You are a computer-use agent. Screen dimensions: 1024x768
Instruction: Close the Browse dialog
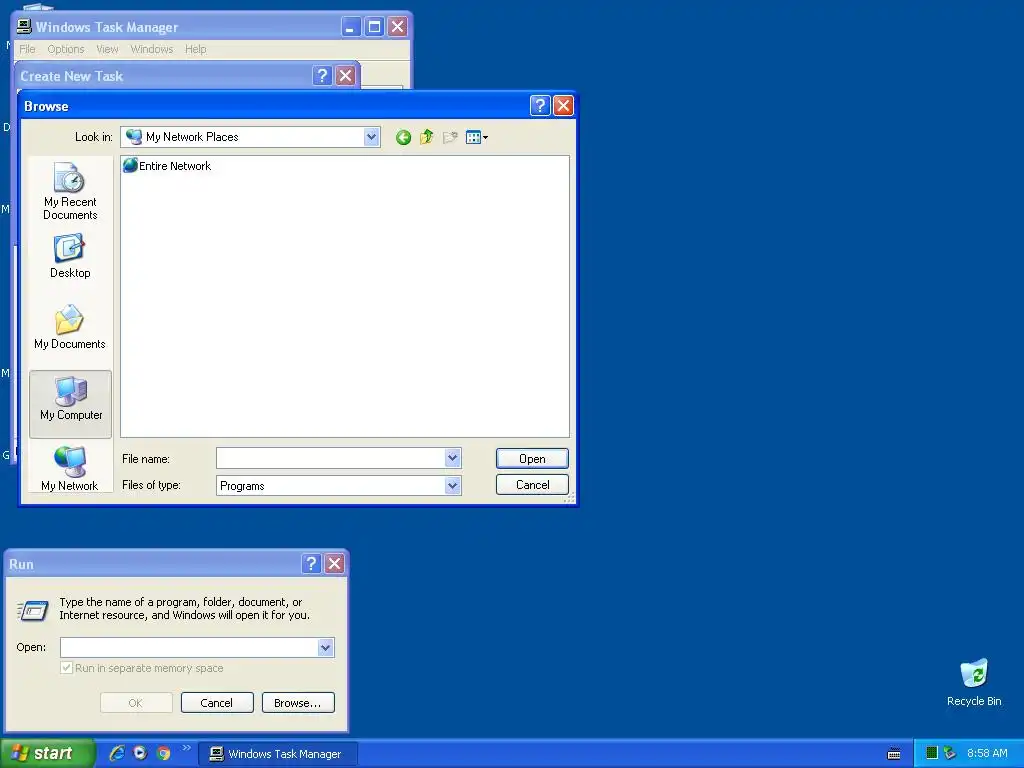(x=563, y=105)
